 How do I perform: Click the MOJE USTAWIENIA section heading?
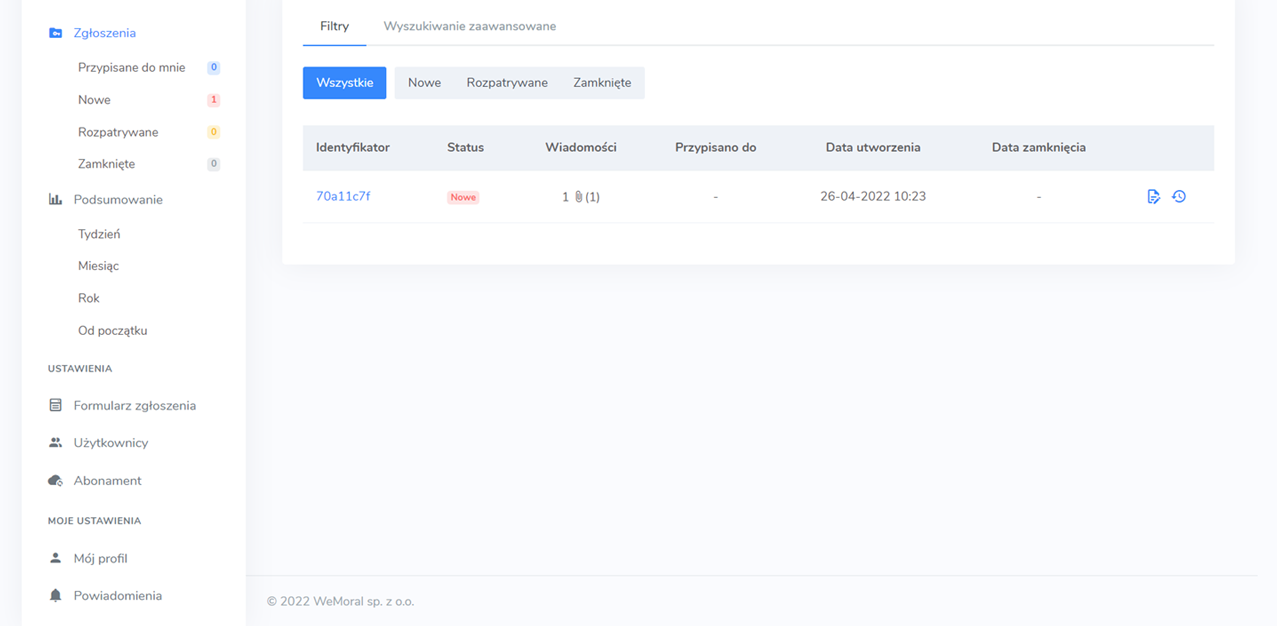click(94, 521)
